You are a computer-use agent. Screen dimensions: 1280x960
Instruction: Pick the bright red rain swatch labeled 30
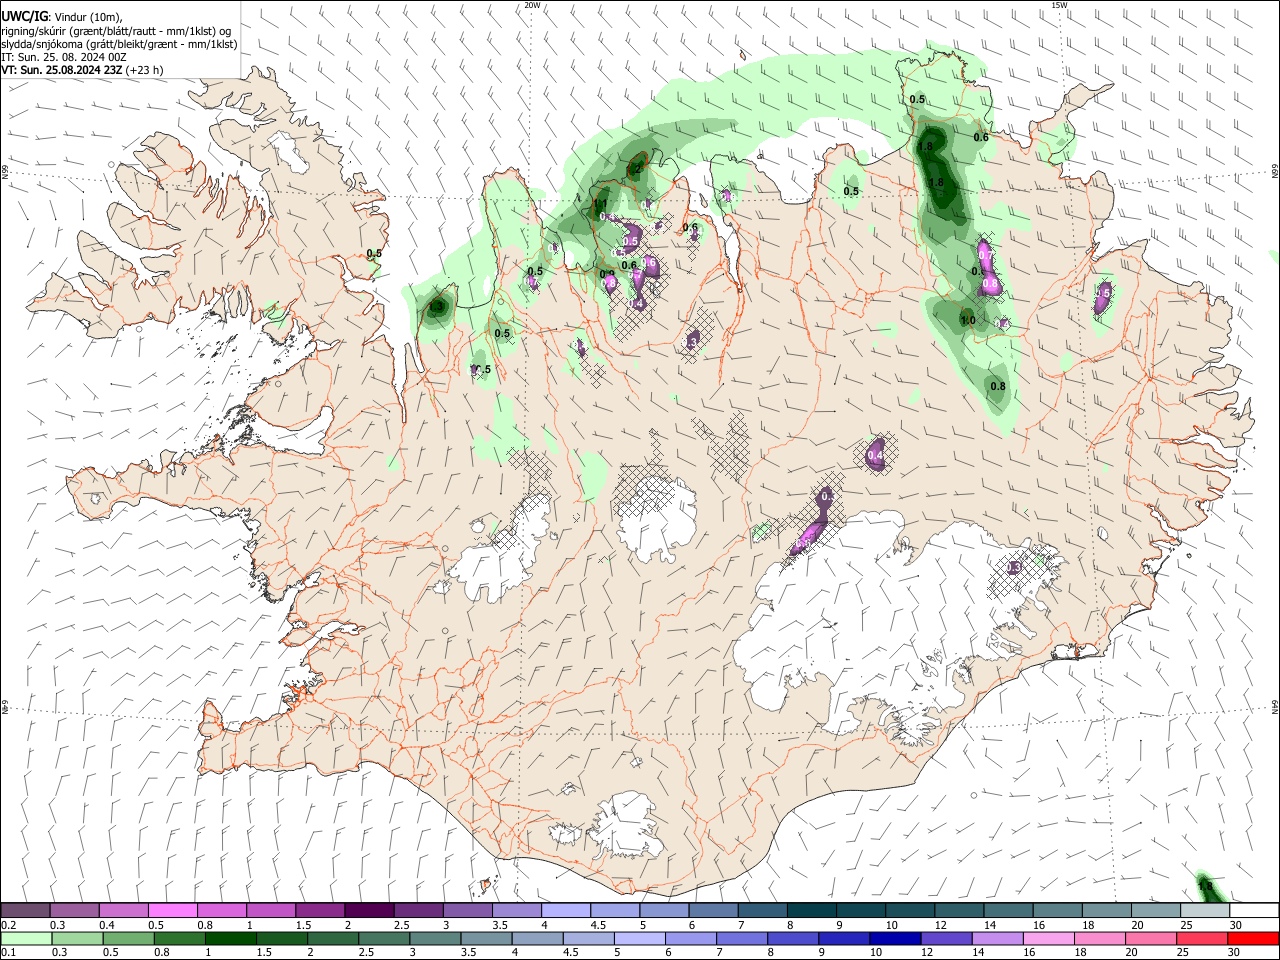click(x=1254, y=939)
